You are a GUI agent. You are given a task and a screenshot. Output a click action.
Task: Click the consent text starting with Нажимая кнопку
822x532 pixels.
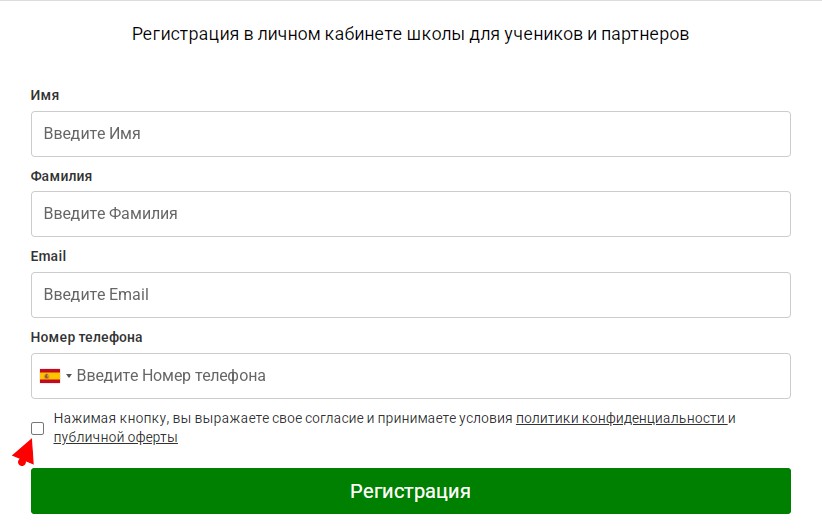[395, 428]
